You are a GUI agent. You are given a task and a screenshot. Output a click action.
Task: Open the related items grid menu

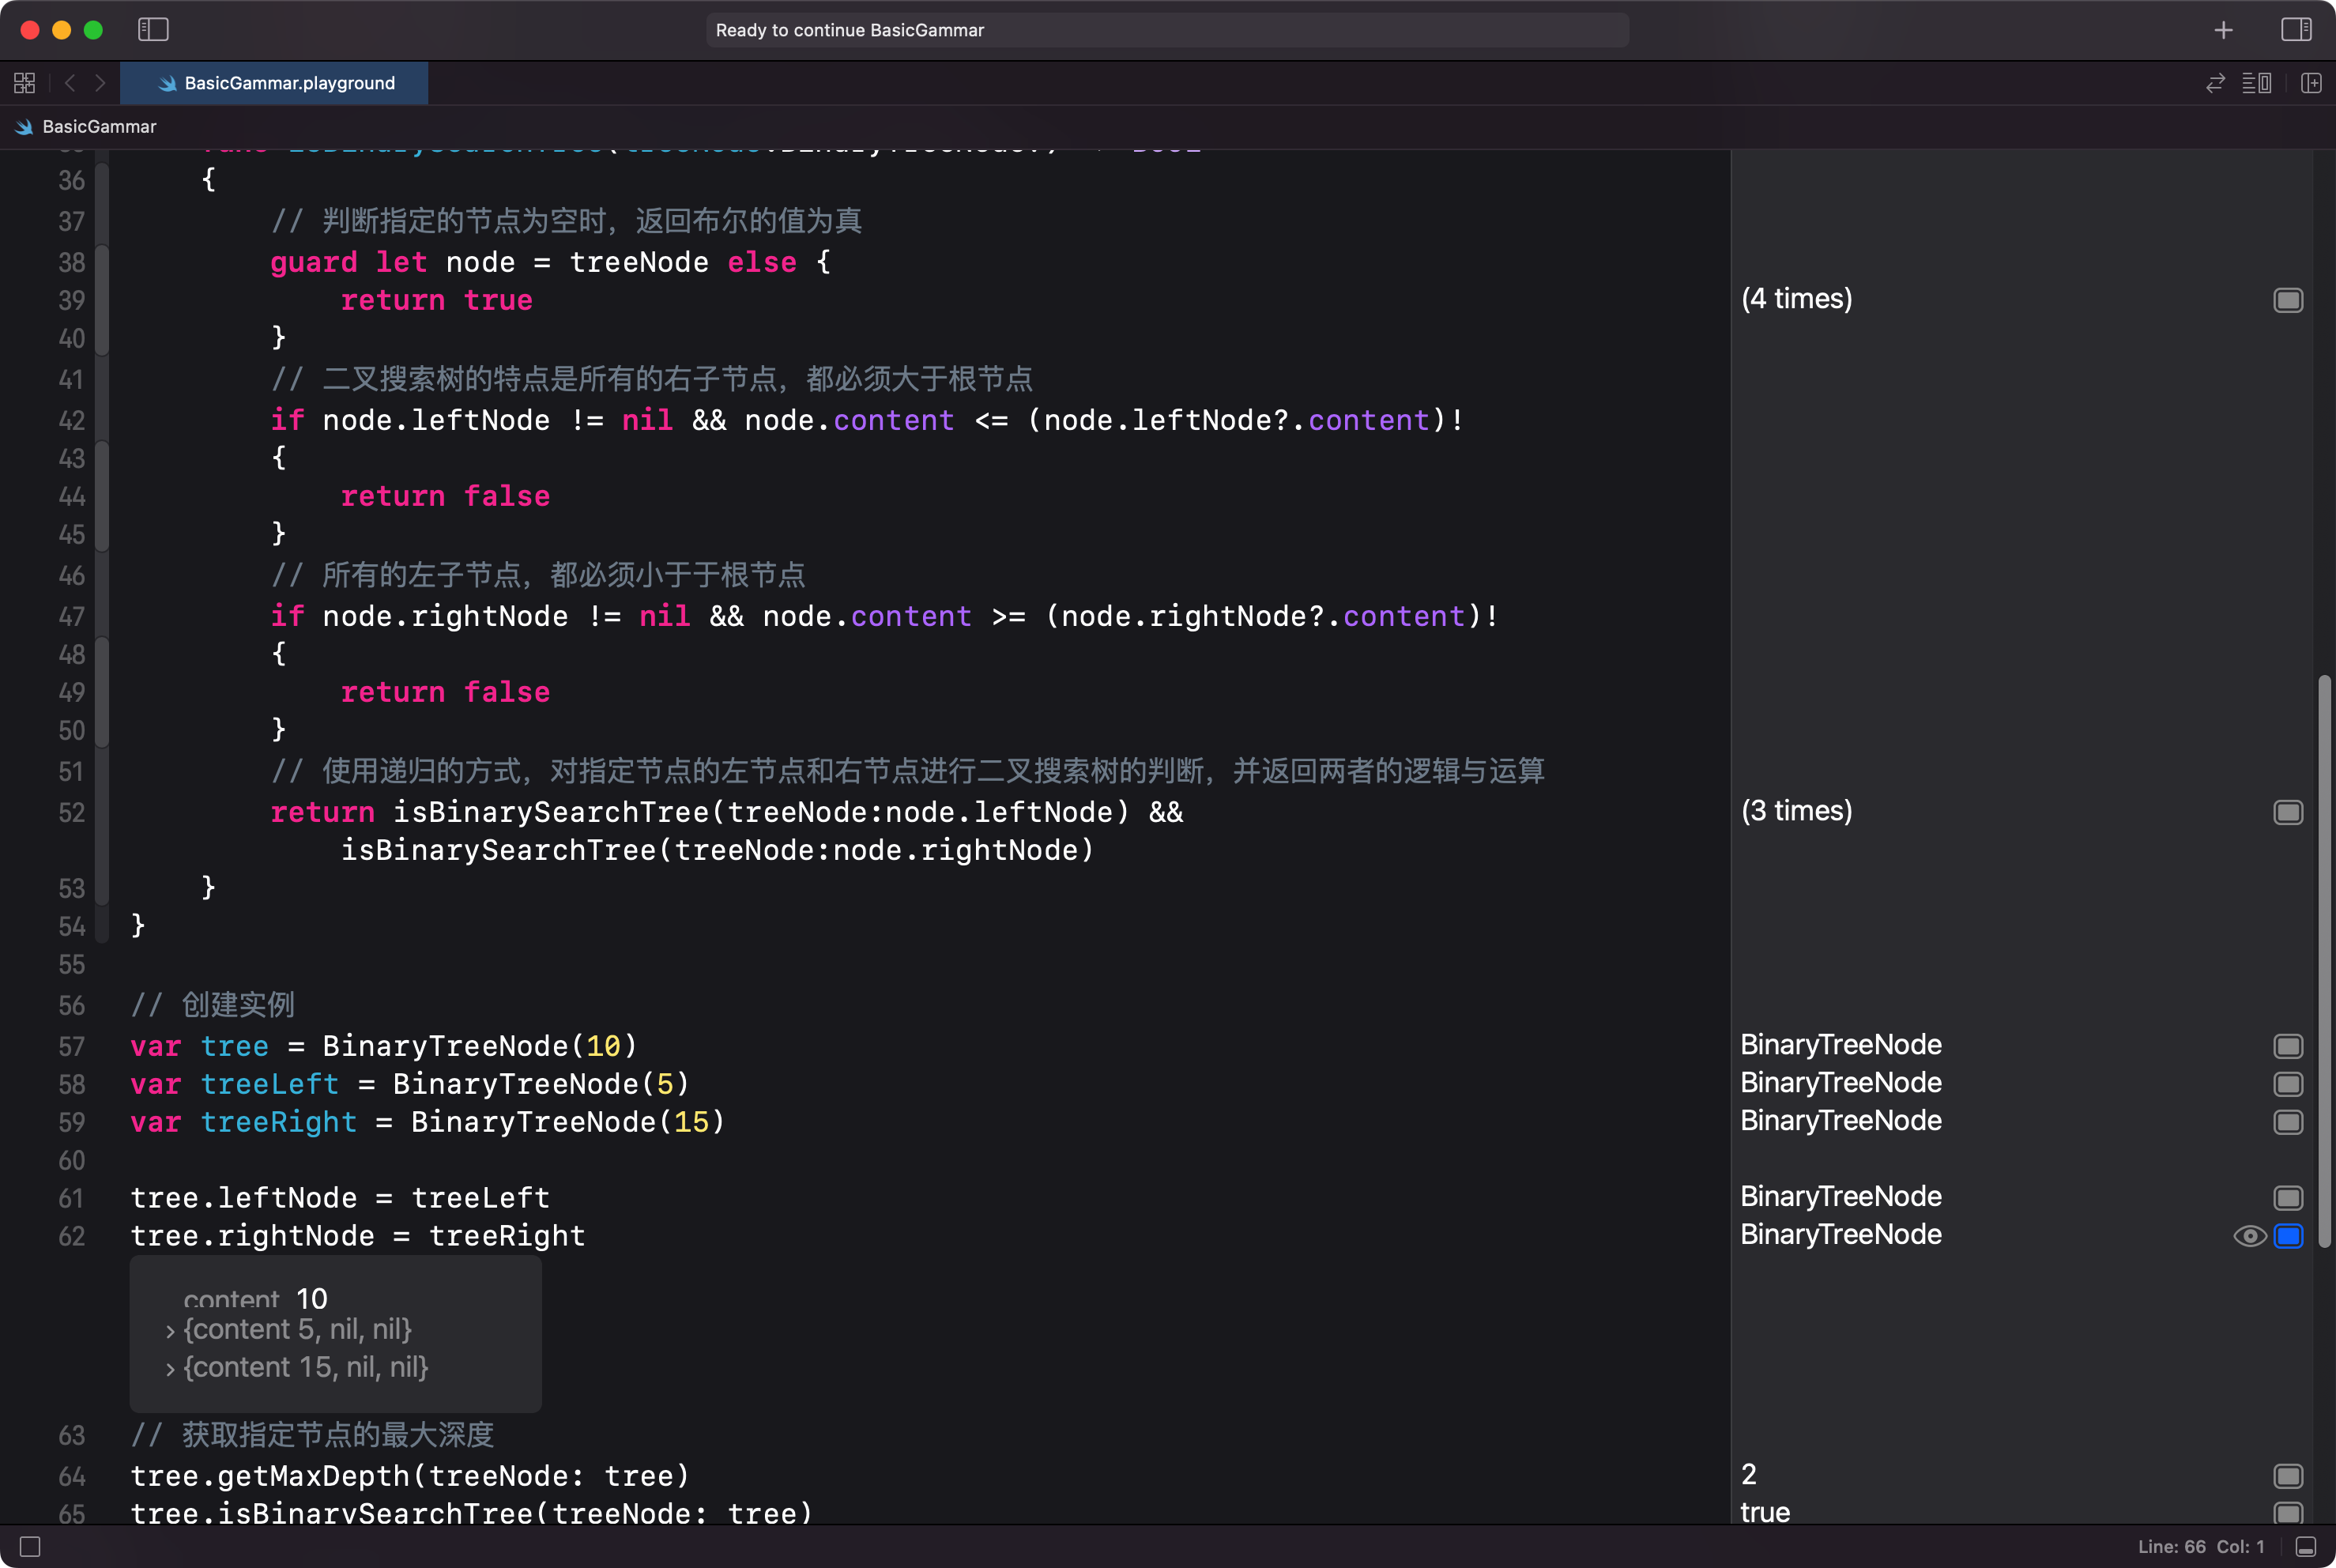coord(25,83)
